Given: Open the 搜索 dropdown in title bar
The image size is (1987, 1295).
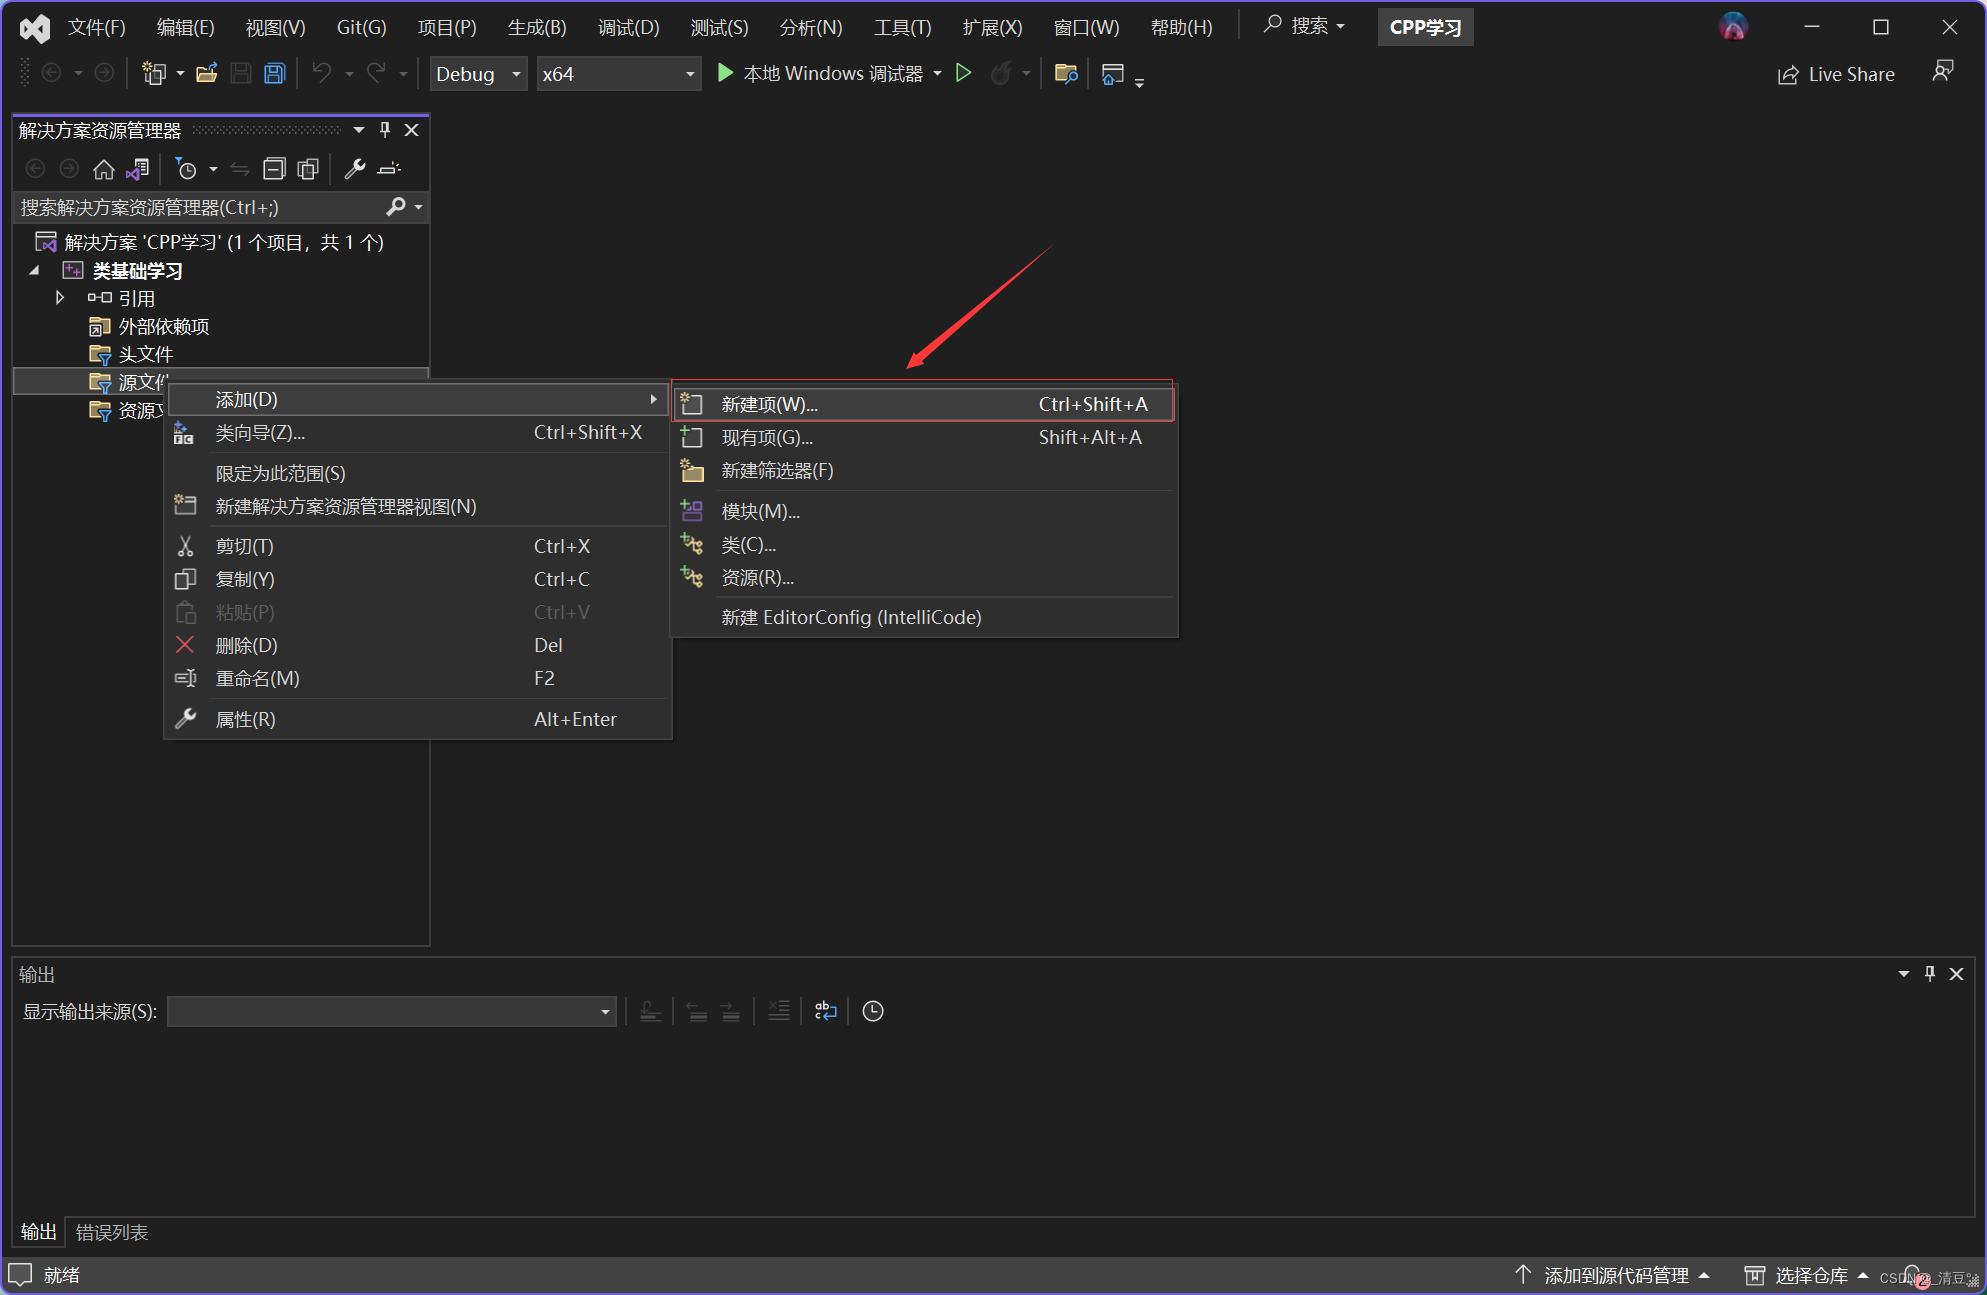Looking at the screenshot, I should [1306, 26].
